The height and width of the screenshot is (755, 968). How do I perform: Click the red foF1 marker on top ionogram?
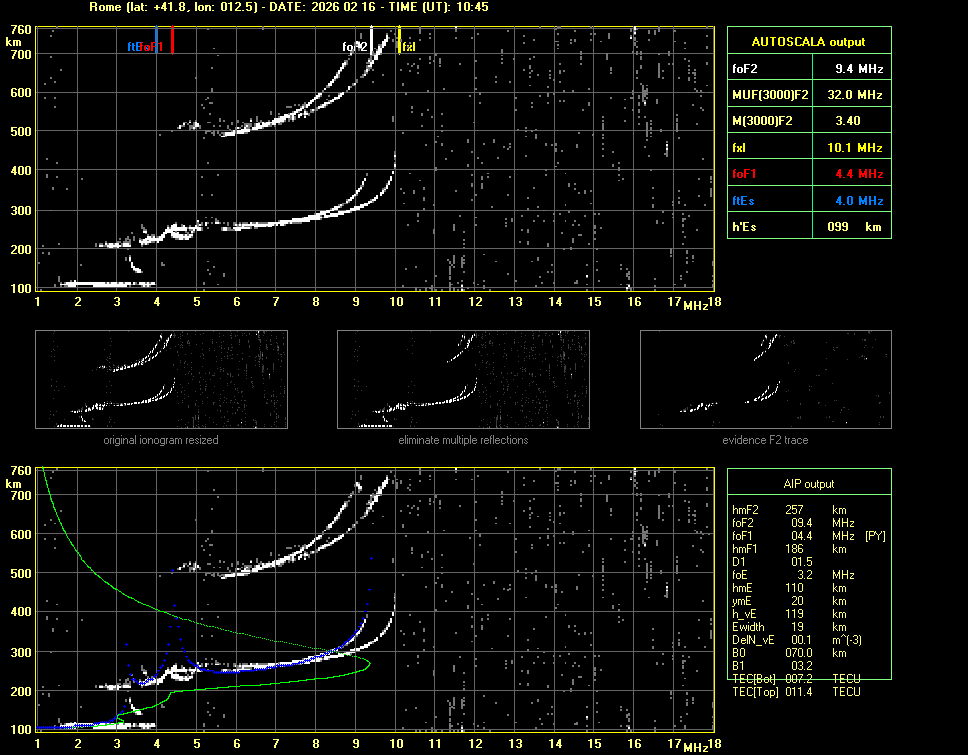[x=172, y=42]
